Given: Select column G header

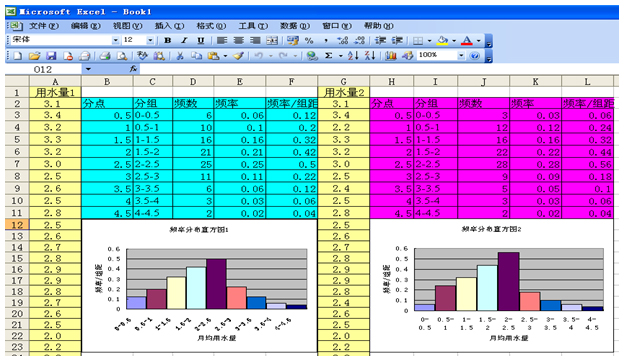Looking at the screenshot, I should pos(344,81).
